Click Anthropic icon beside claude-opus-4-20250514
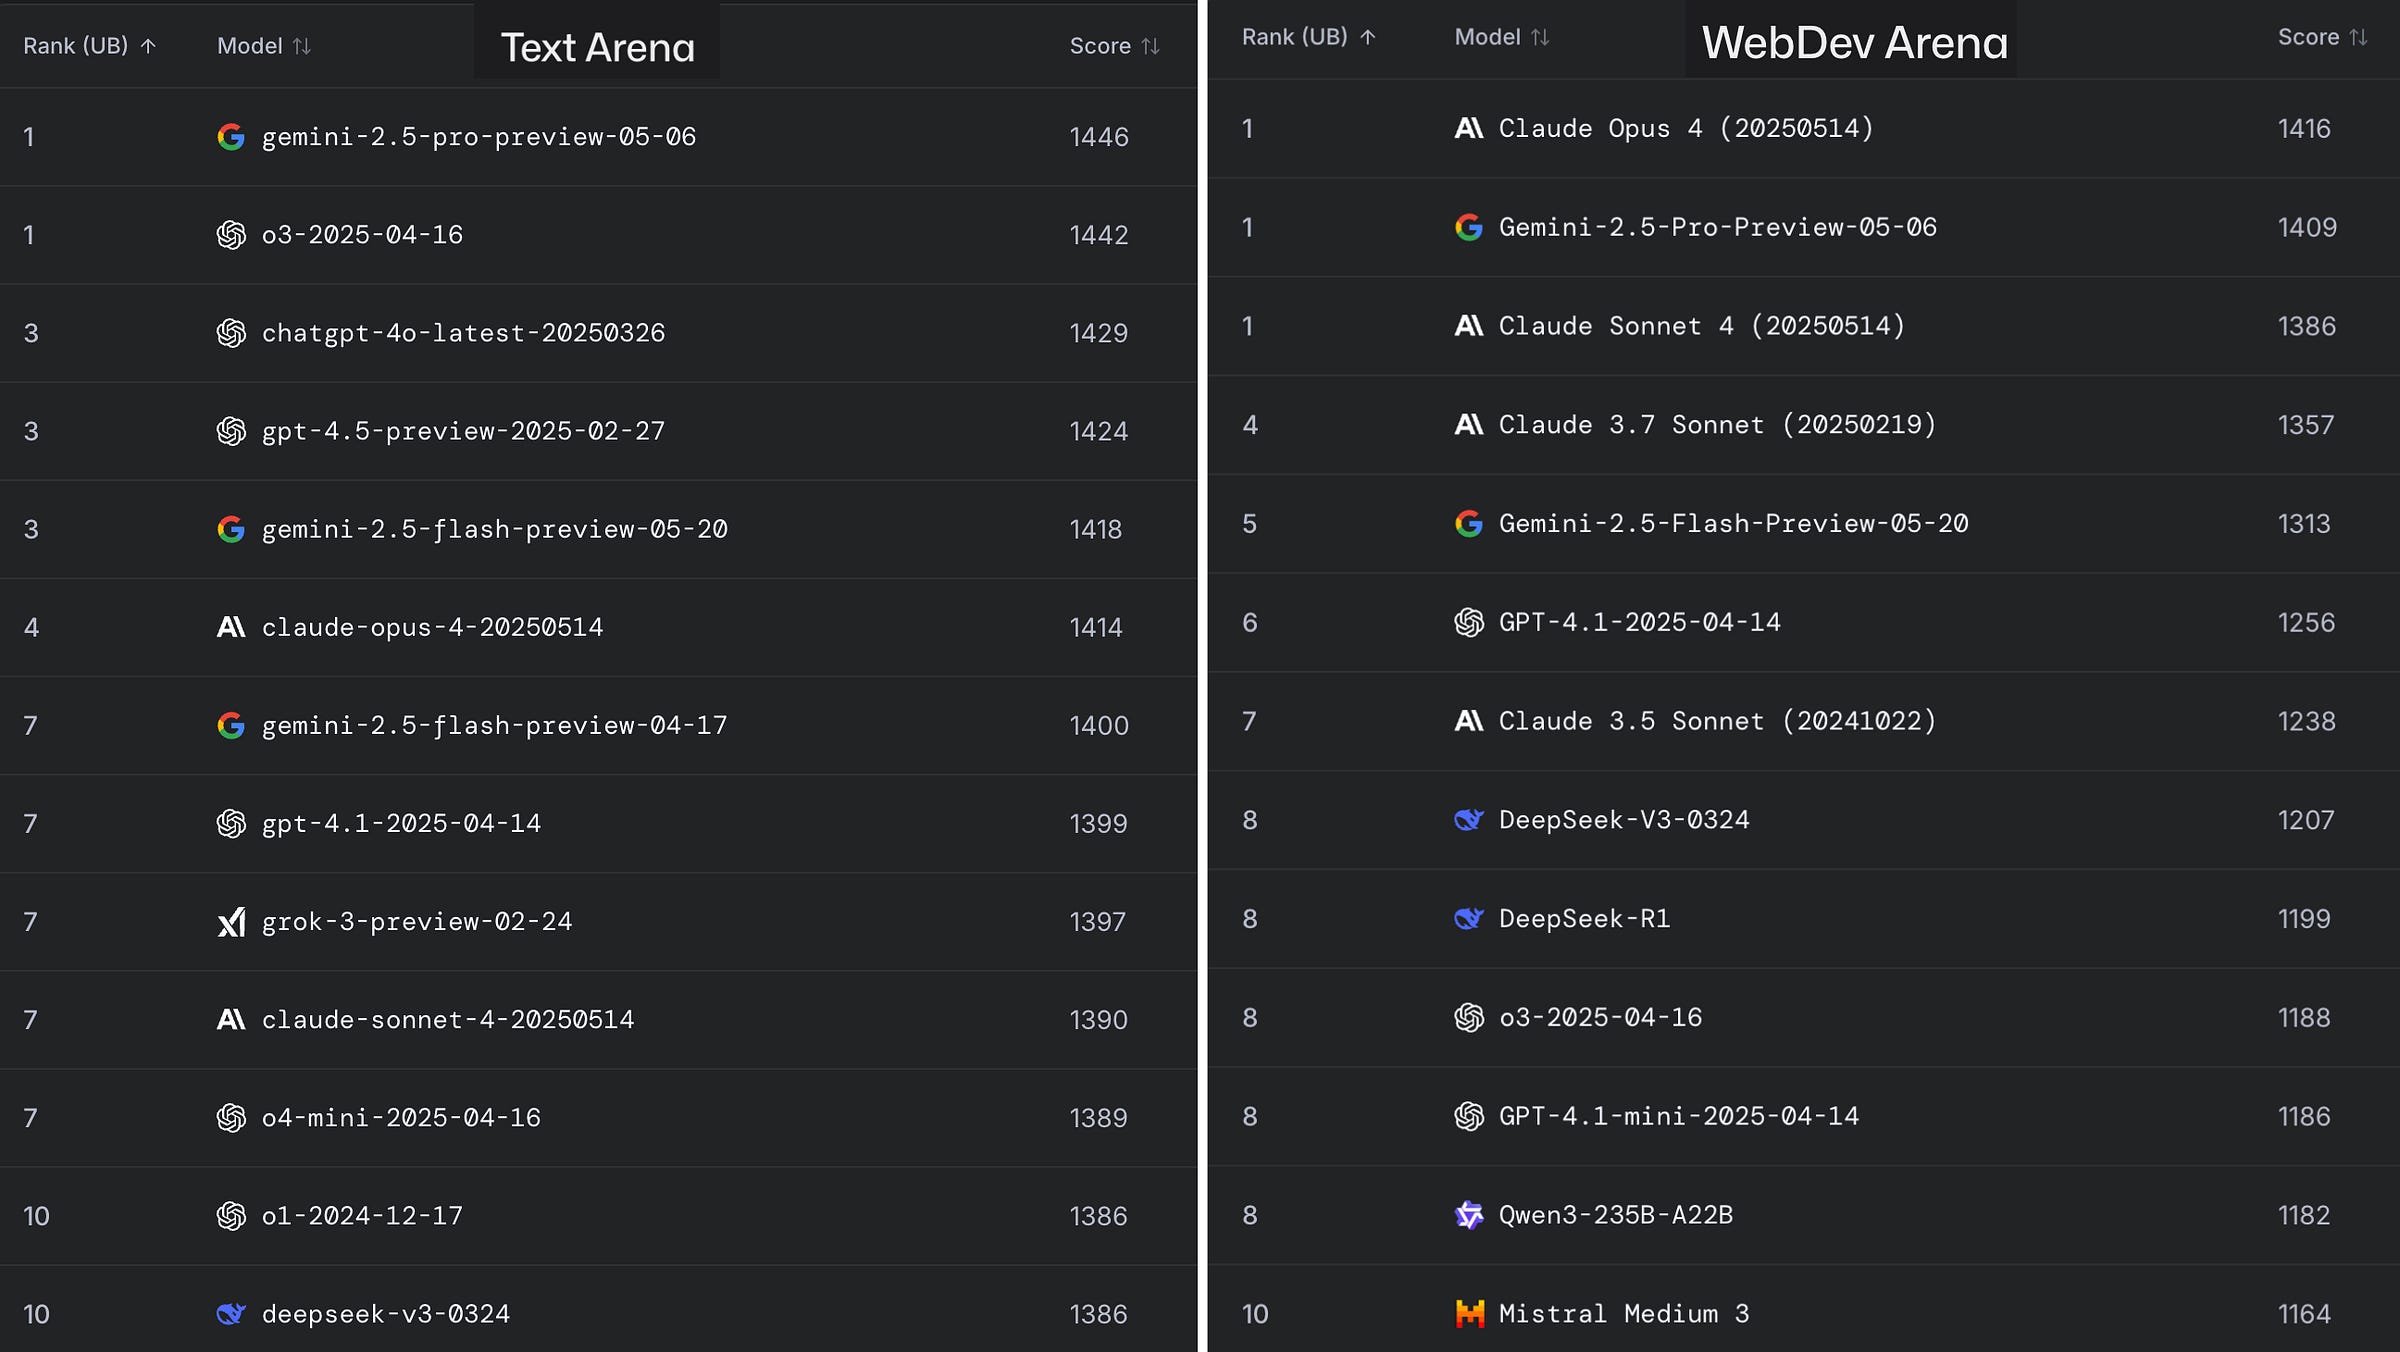Screen dimensions: 2400x1352 231,627
